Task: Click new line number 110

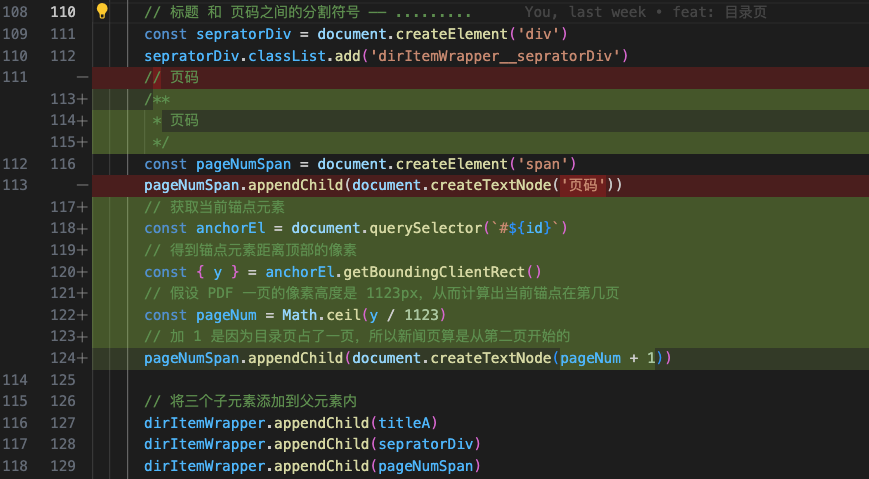Action: (x=63, y=12)
